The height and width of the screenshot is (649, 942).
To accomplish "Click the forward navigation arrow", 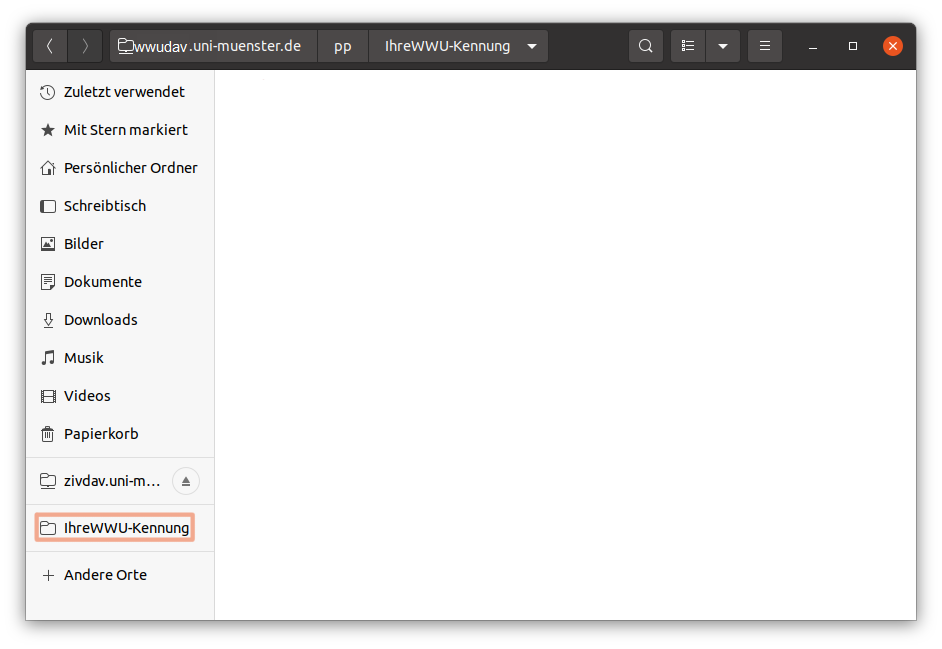I will coord(85,46).
